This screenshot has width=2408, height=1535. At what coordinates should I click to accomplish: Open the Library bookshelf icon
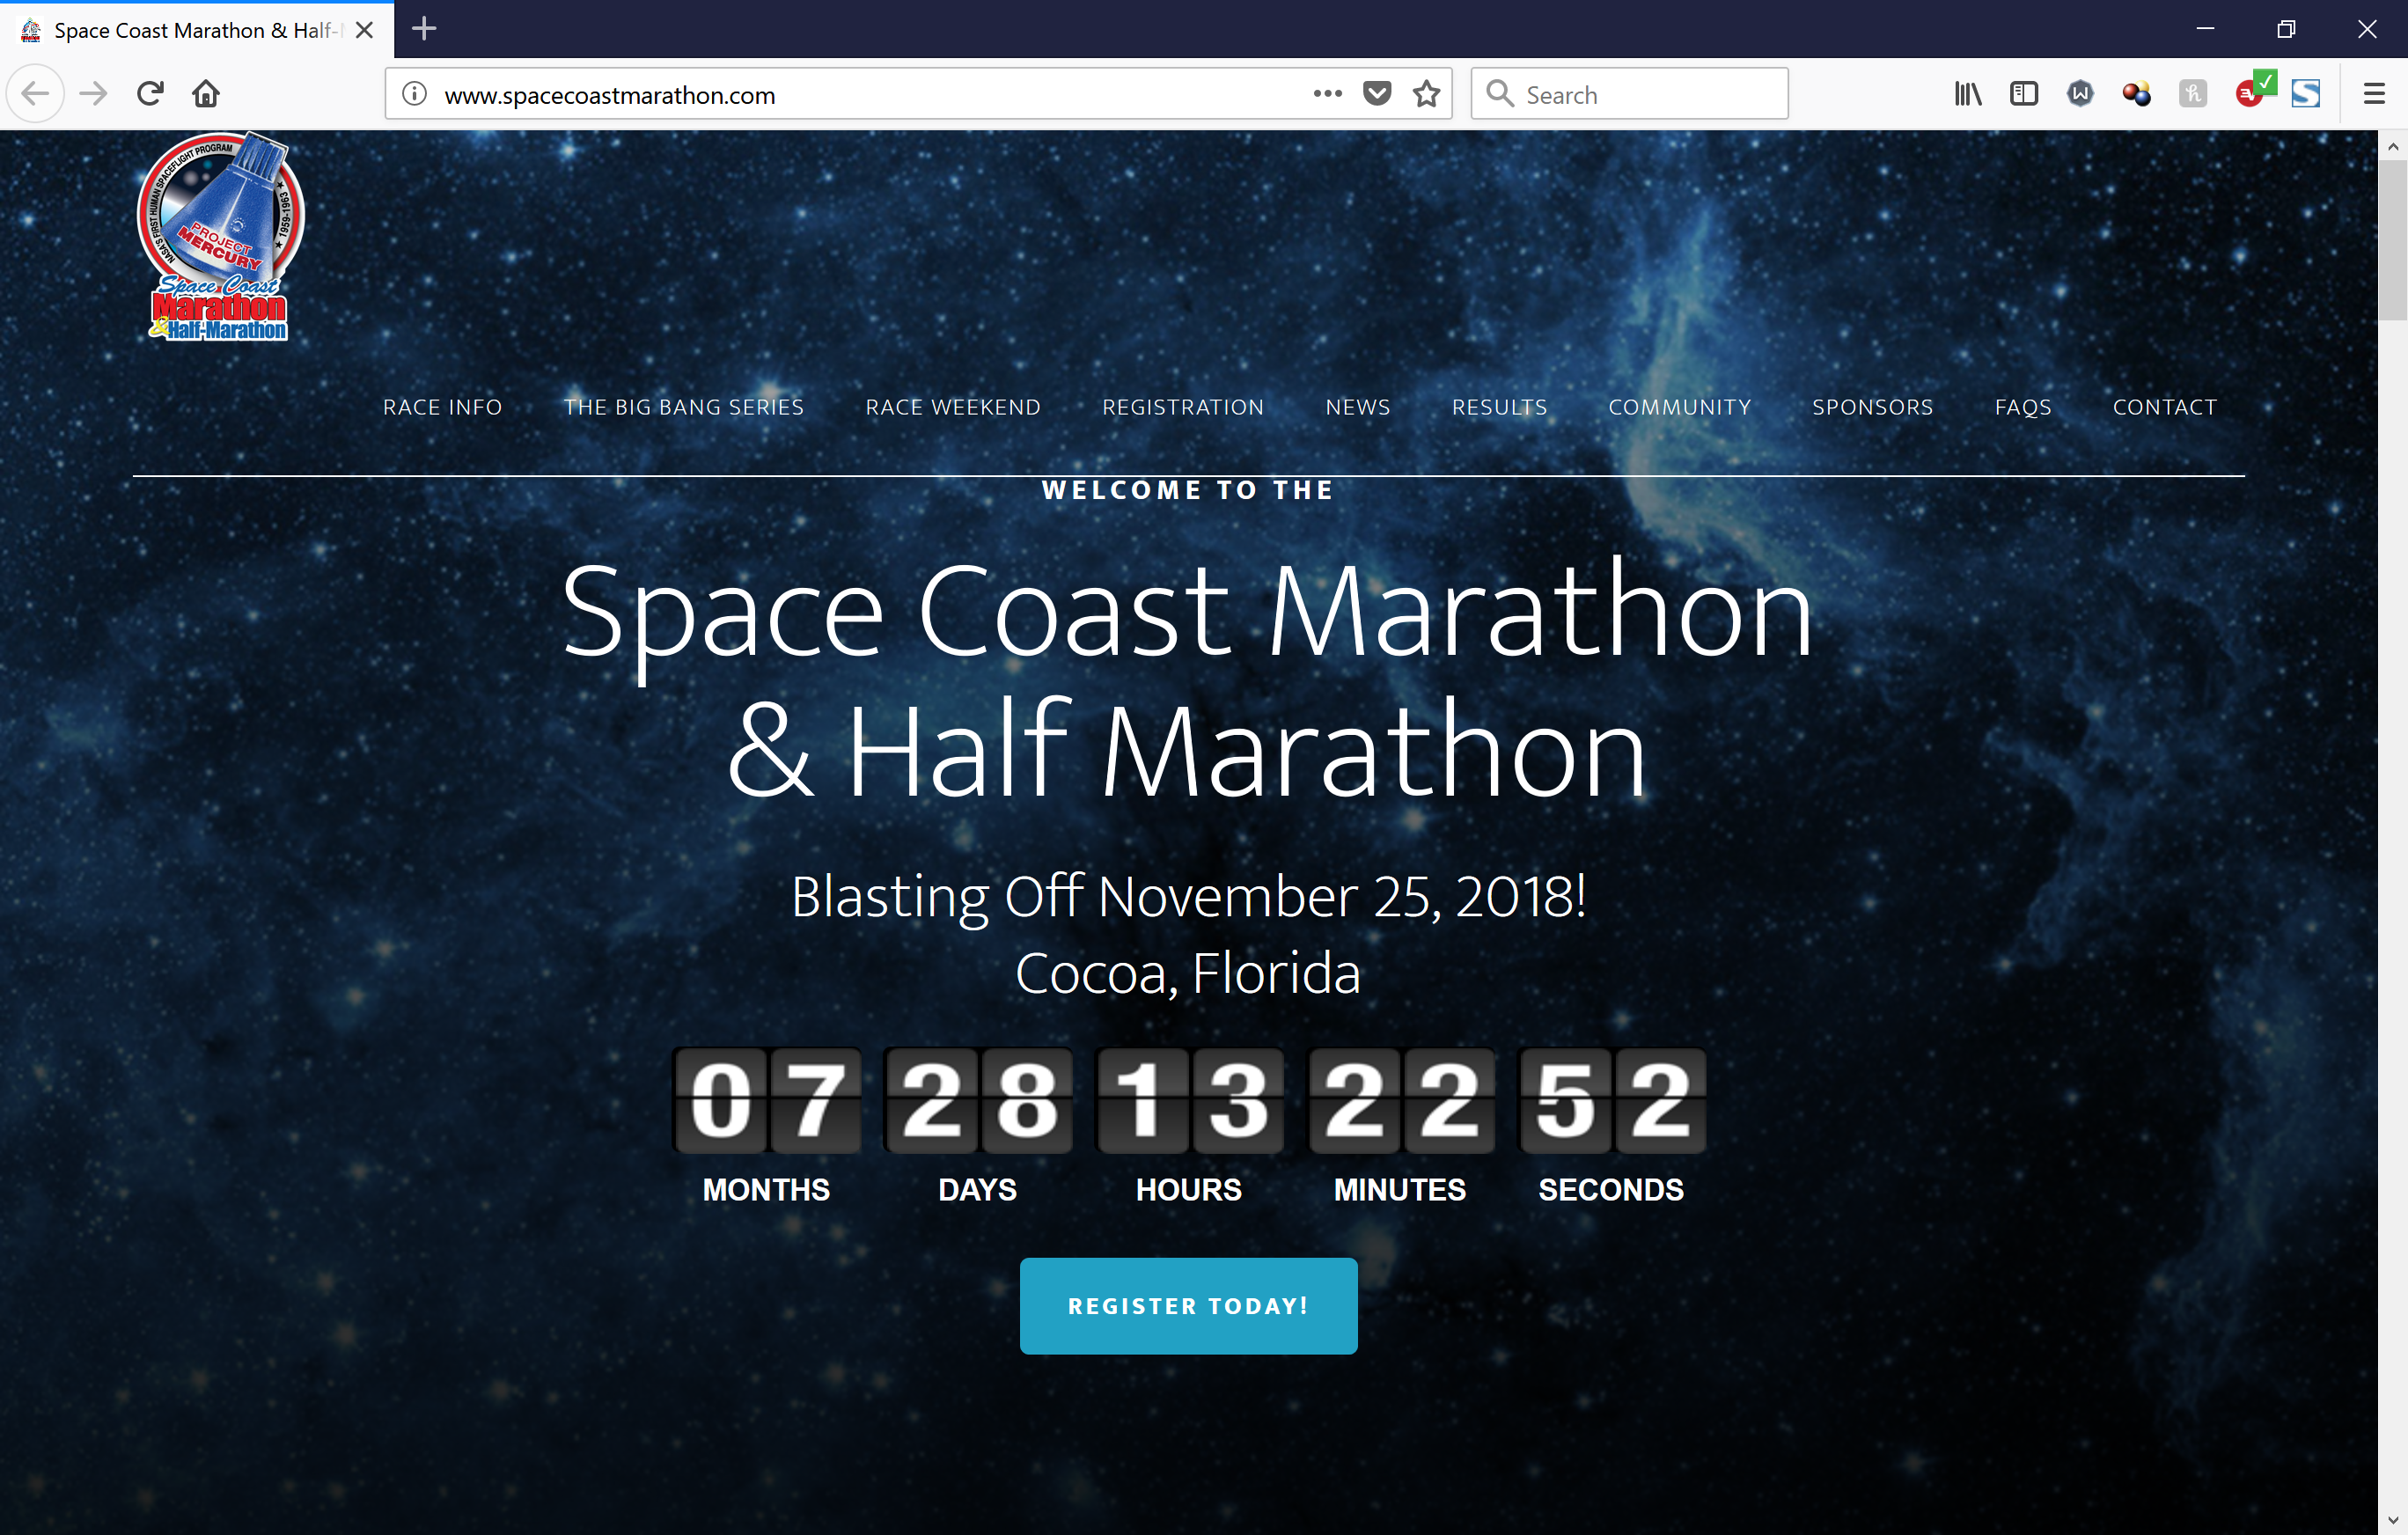tap(1968, 94)
